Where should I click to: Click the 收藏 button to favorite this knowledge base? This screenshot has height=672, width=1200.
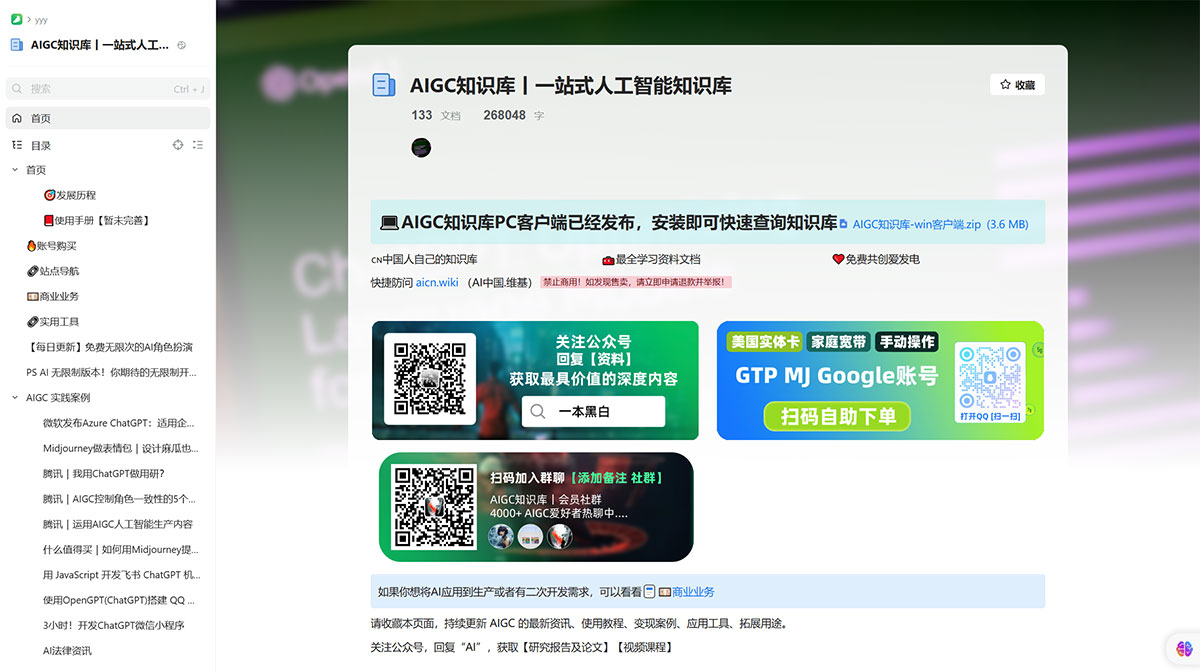(x=1019, y=84)
